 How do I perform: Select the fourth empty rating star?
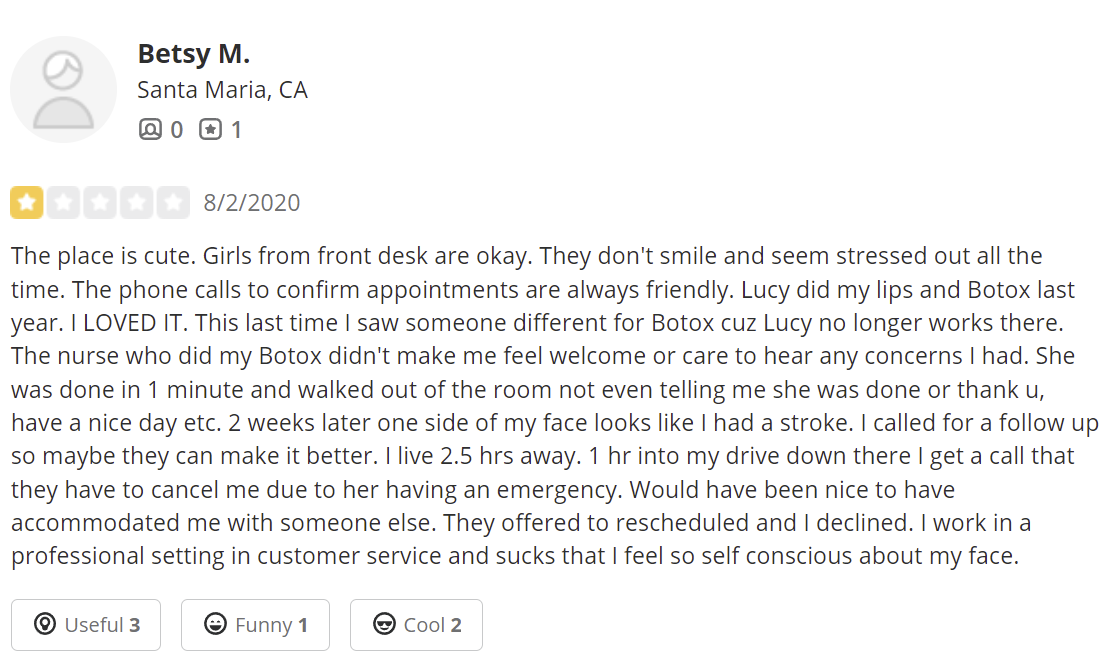pyautogui.click(x=137, y=203)
